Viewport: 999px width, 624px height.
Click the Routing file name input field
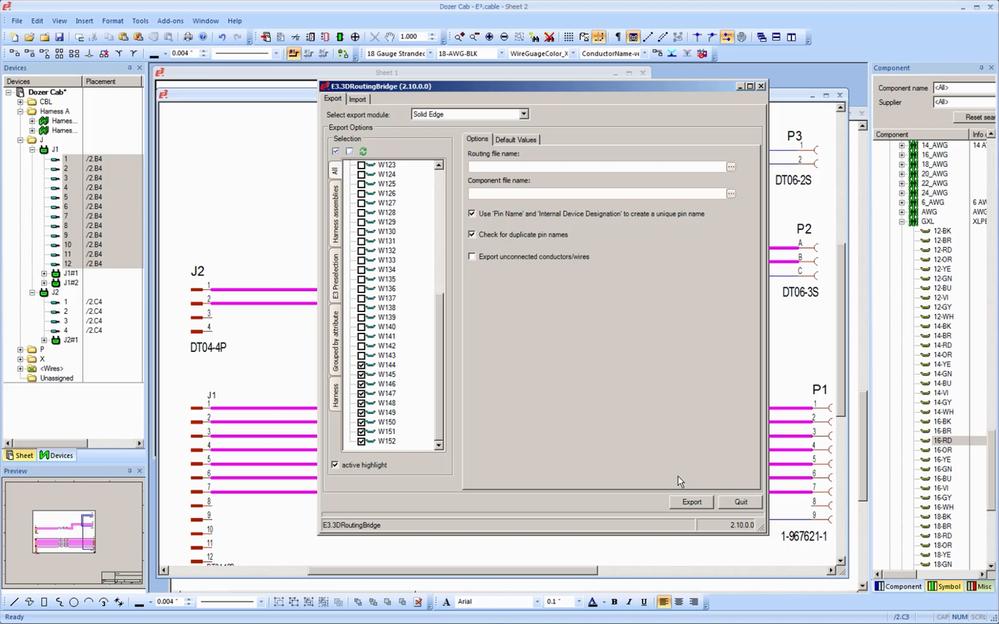[x=597, y=167]
